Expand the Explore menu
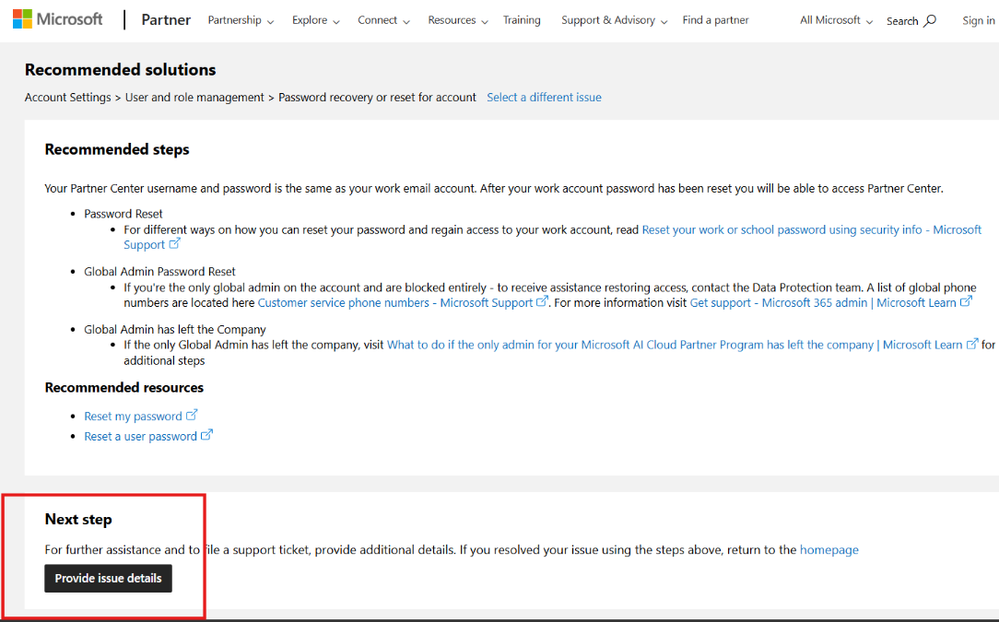 (316, 20)
